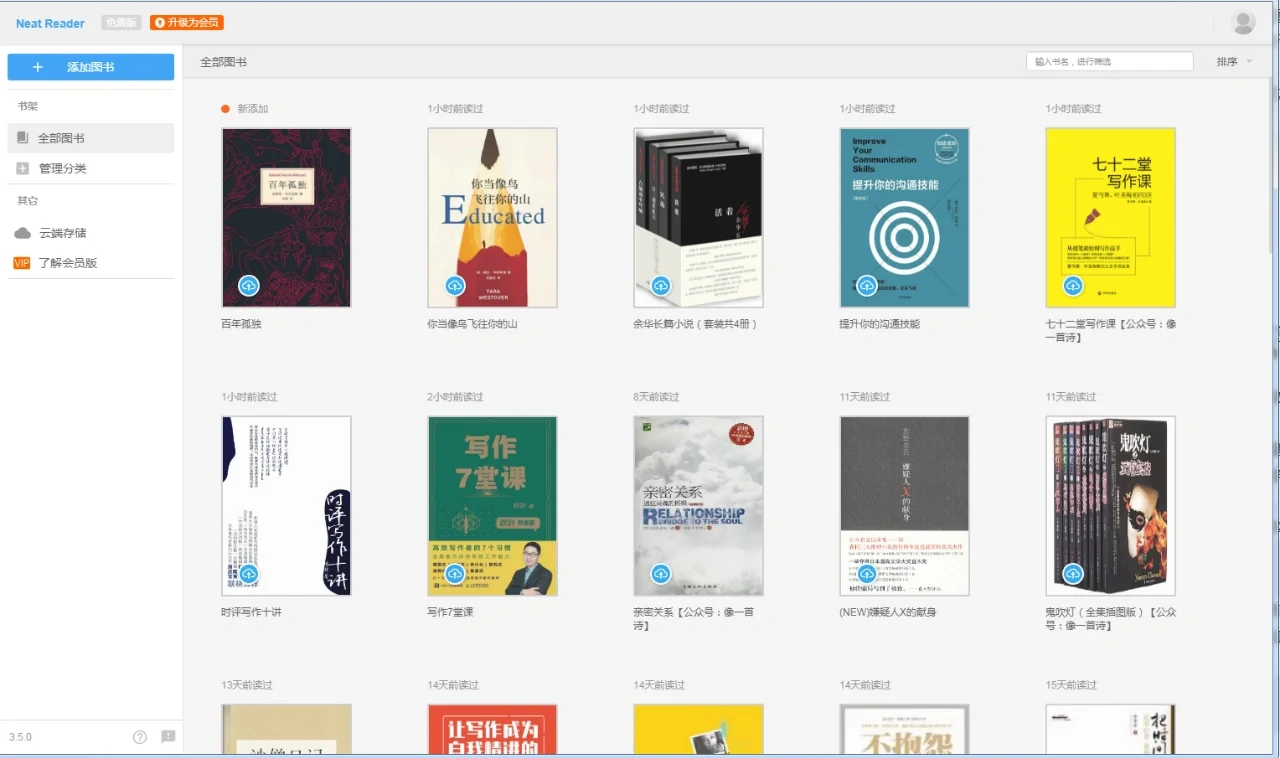Click the cloud upload icon on 写作7堂课
Image resolution: width=1280 pixels, height=758 pixels.
[455, 574]
